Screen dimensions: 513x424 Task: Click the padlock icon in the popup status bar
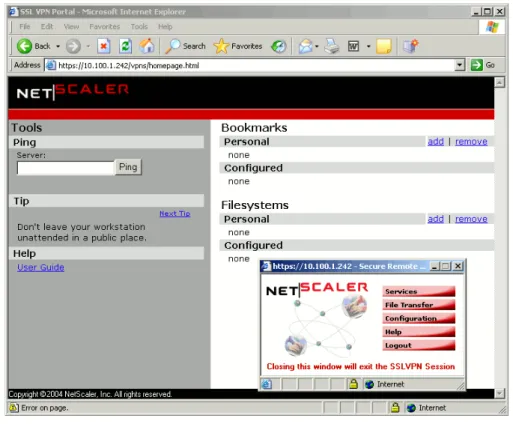click(353, 384)
